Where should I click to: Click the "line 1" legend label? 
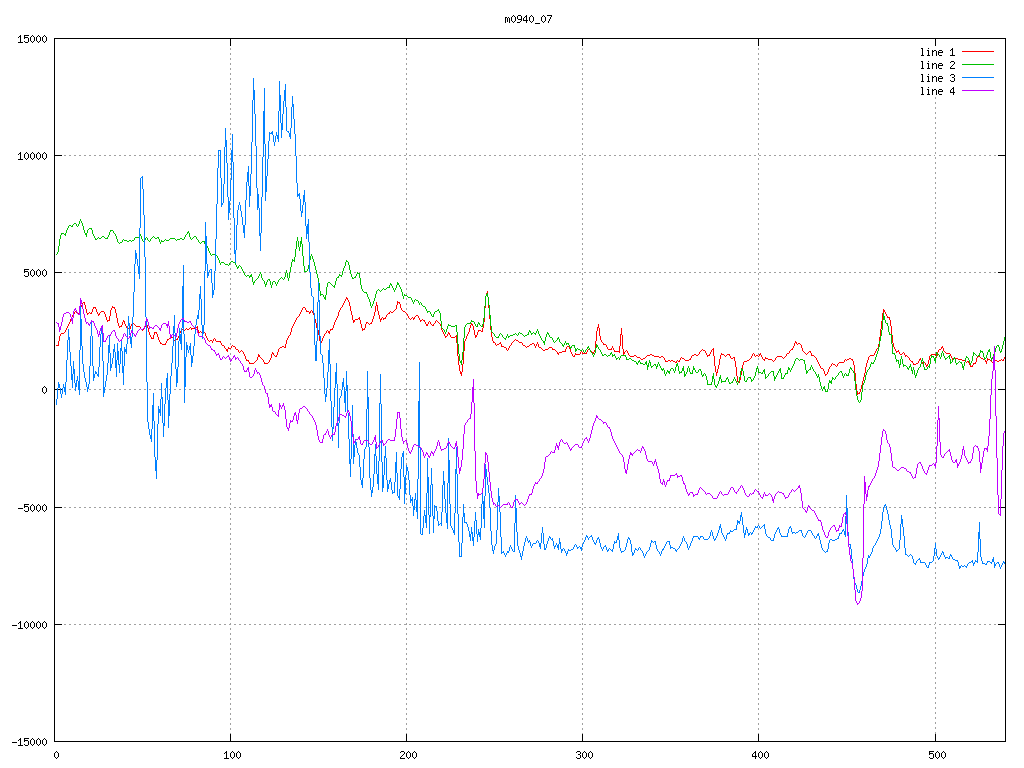tap(937, 52)
